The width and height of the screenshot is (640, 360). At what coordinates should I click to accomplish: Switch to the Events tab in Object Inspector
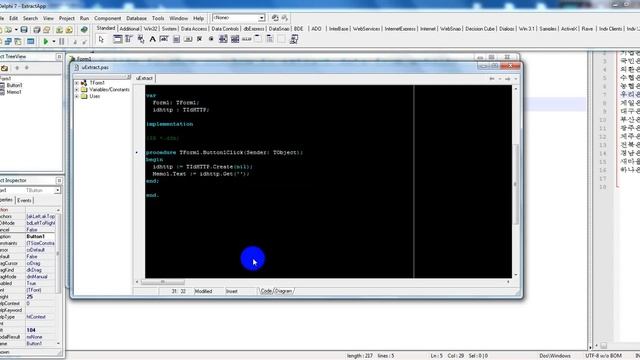(24, 200)
